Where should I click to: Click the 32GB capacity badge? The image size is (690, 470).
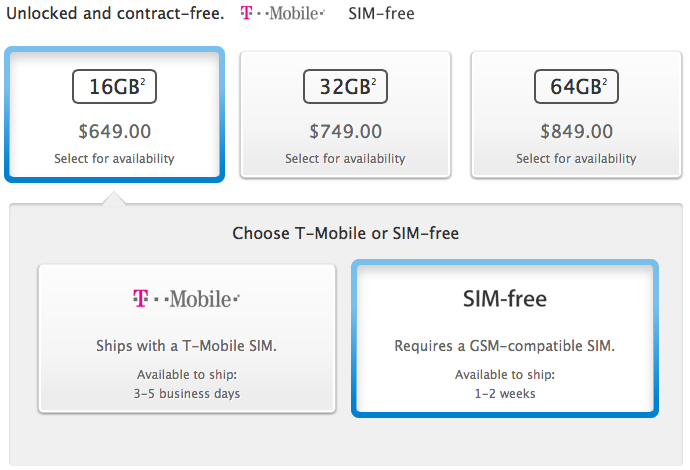(345, 86)
